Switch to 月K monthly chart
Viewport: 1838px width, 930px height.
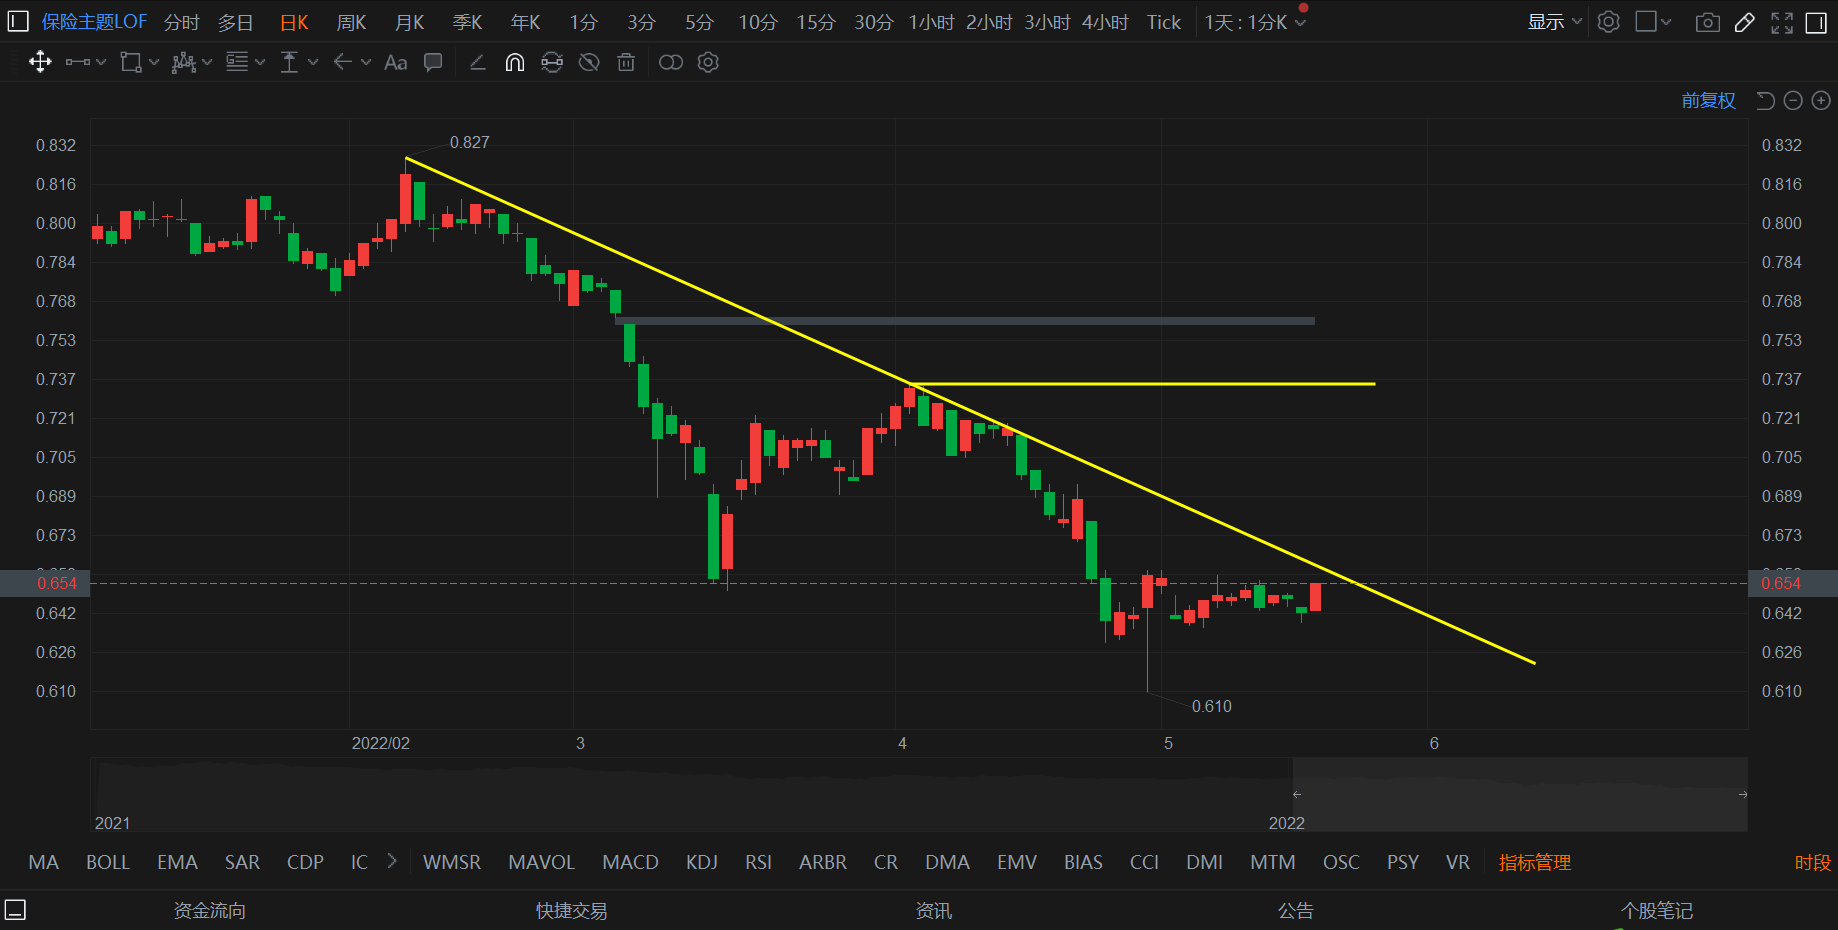[x=410, y=22]
